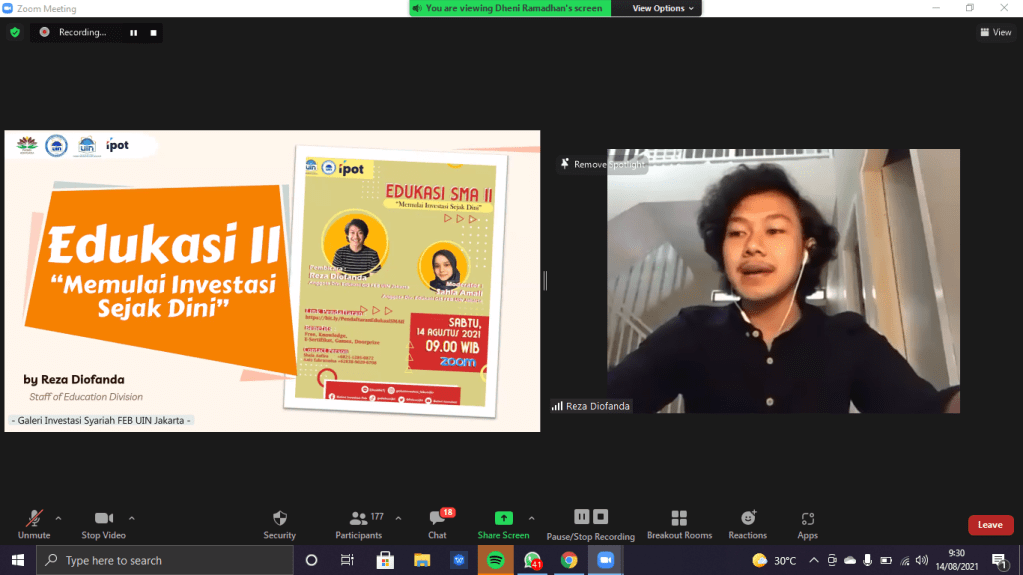Open the Security shield icon
The height and width of the screenshot is (575, 1023).
click(280, 518)
